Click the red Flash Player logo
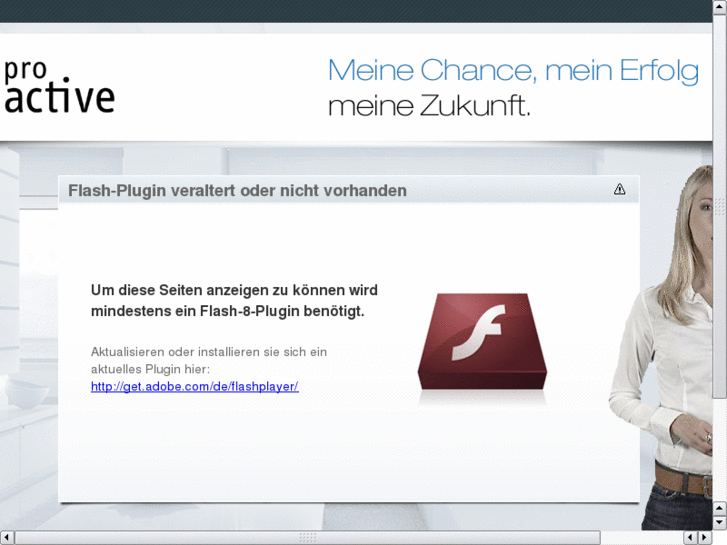This screenshot has height=545, width=727. click(482, 342)
